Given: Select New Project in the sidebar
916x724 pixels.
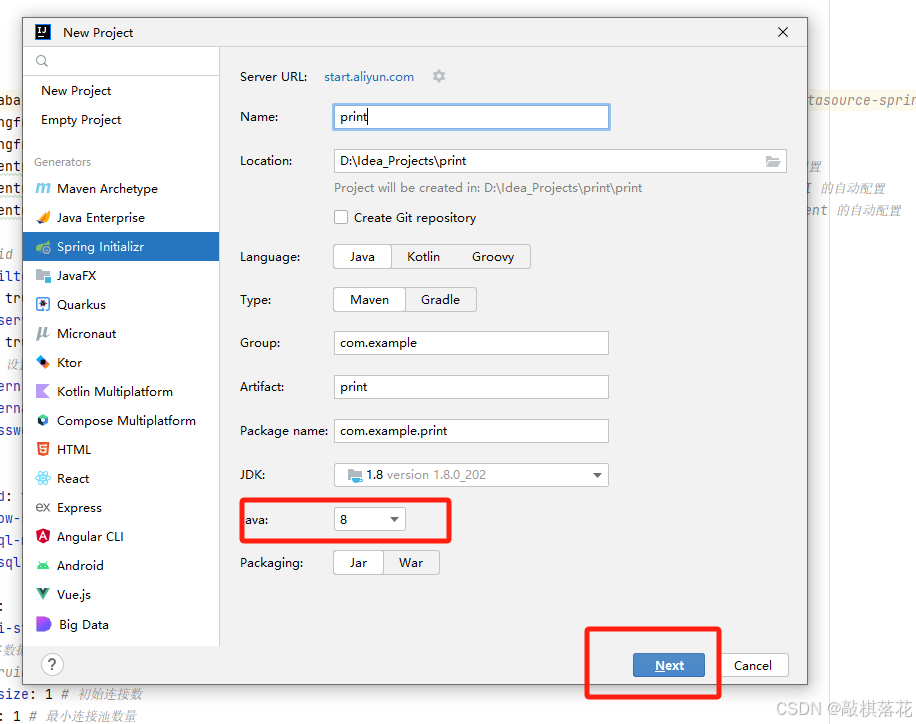Looking at the screenshot, I should coord(75,90).
